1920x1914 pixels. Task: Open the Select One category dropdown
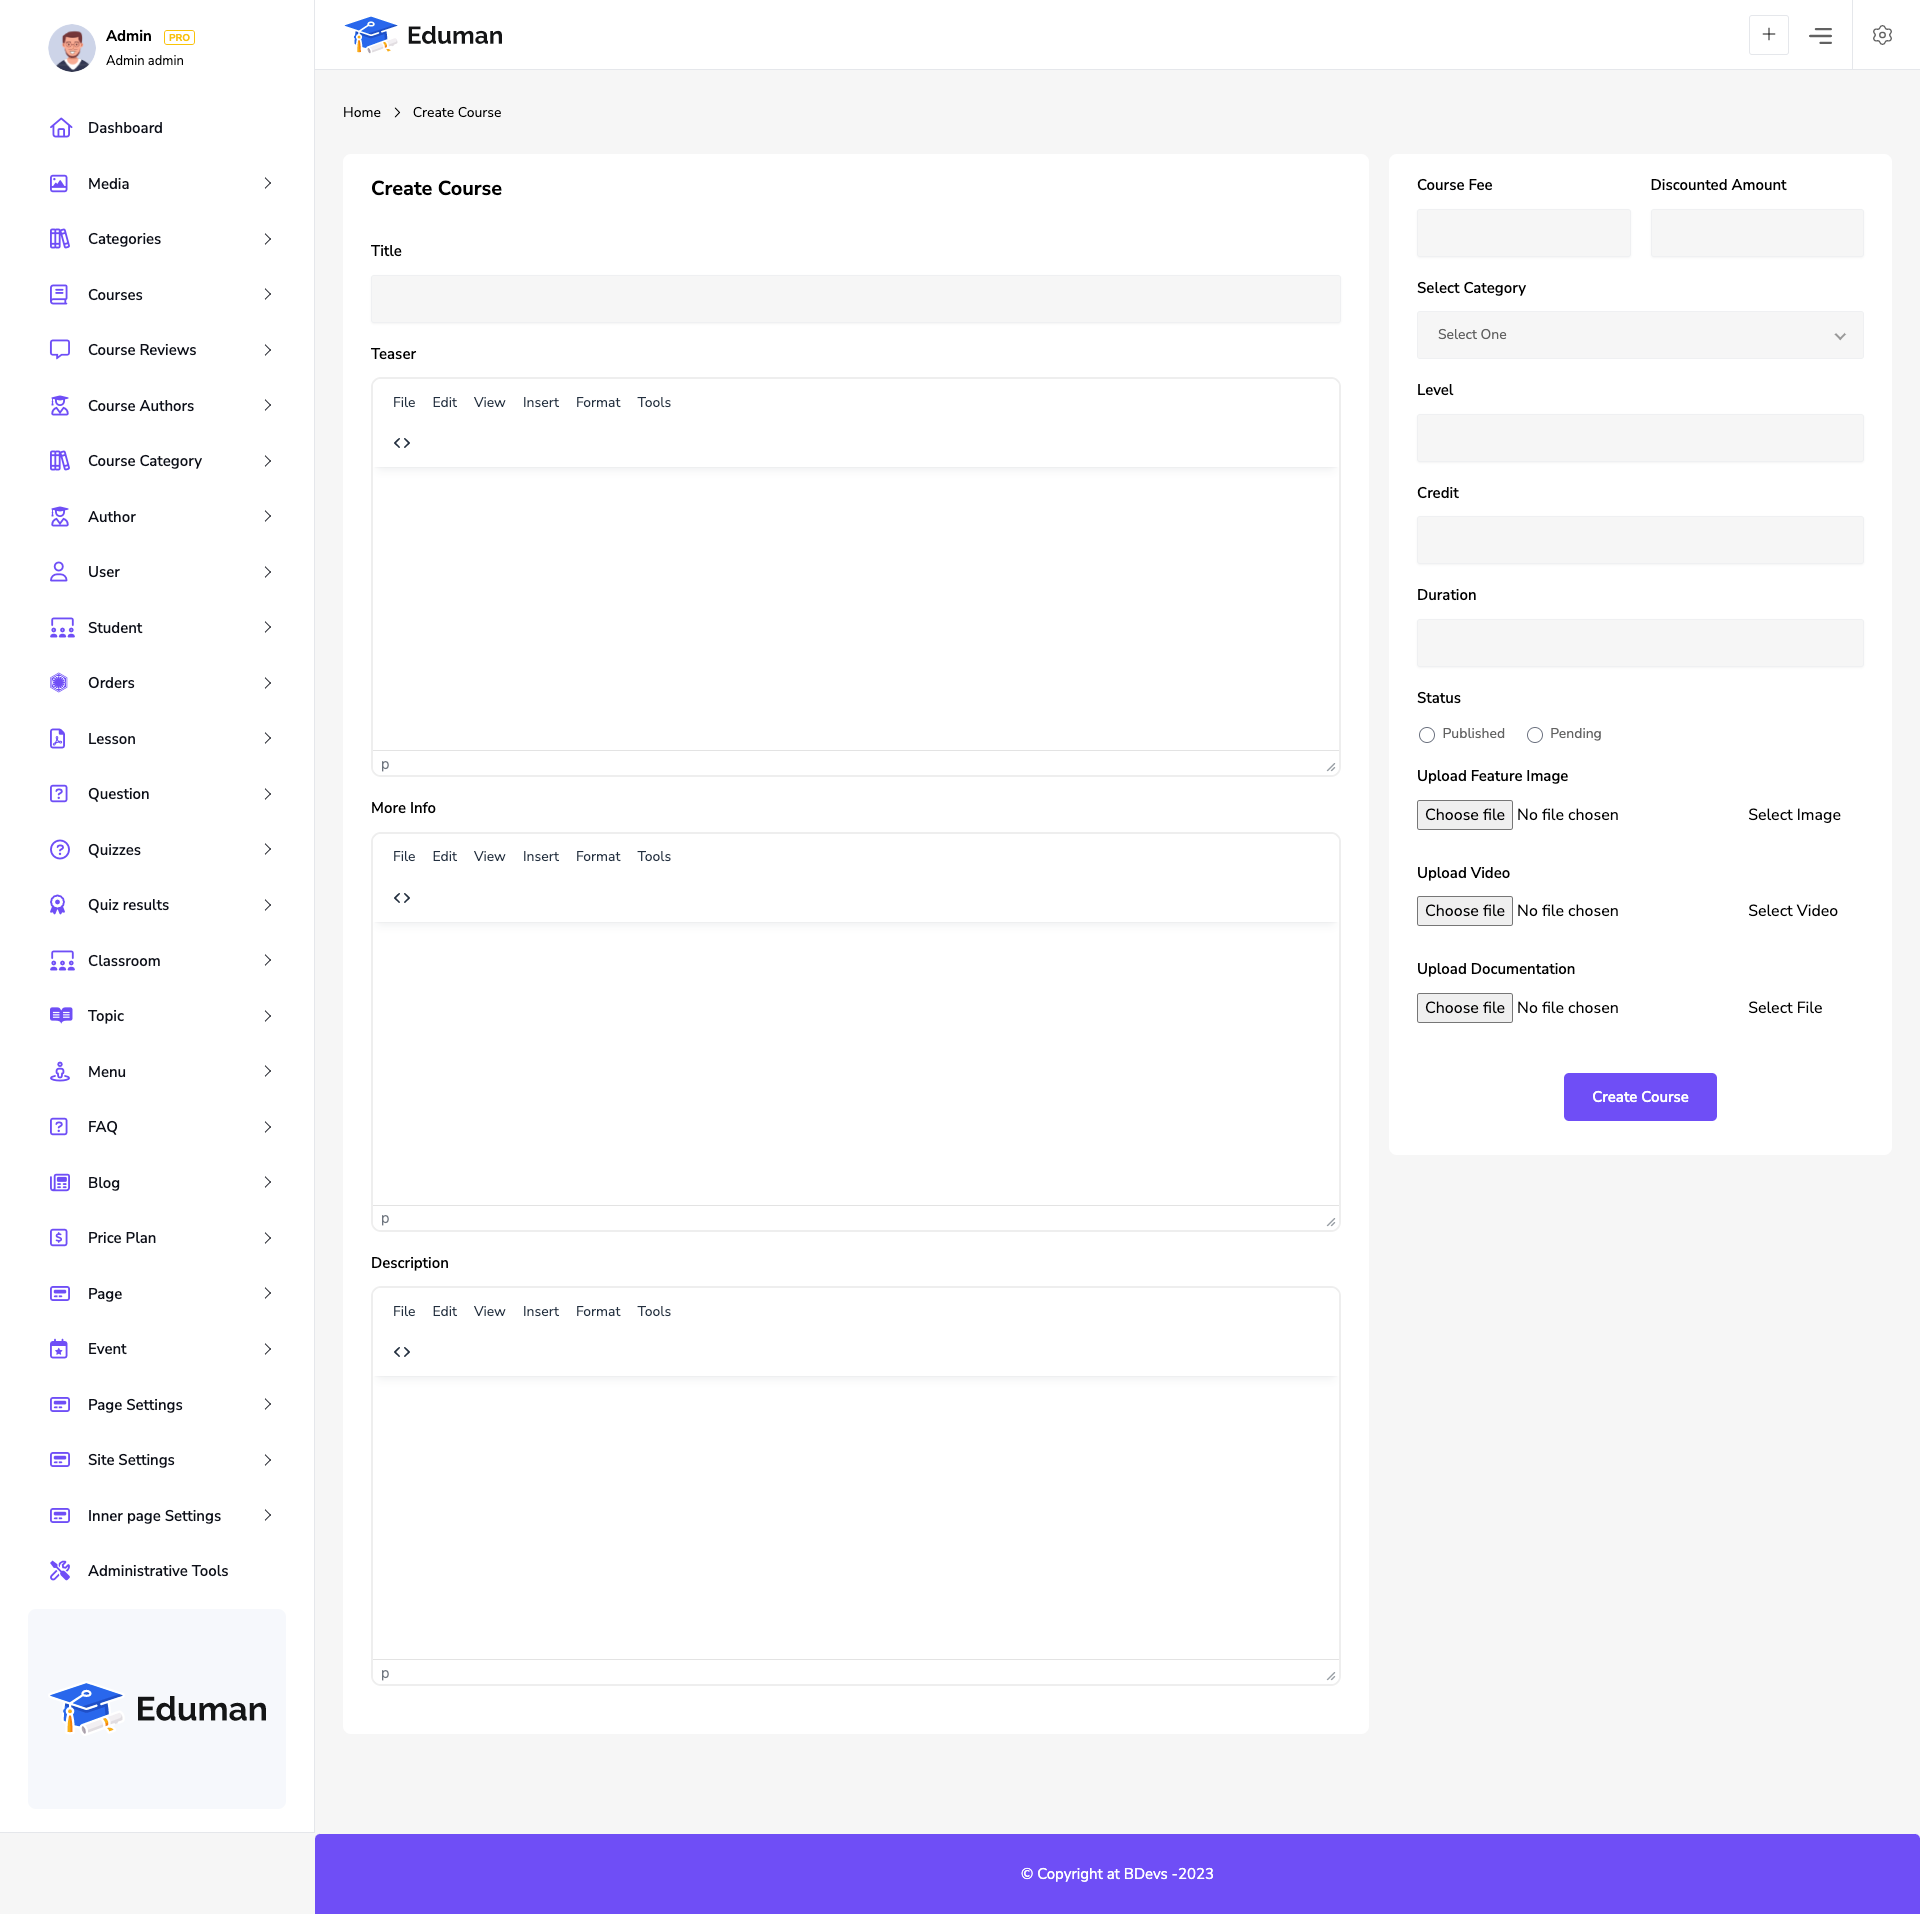(x=1639, y=334)
